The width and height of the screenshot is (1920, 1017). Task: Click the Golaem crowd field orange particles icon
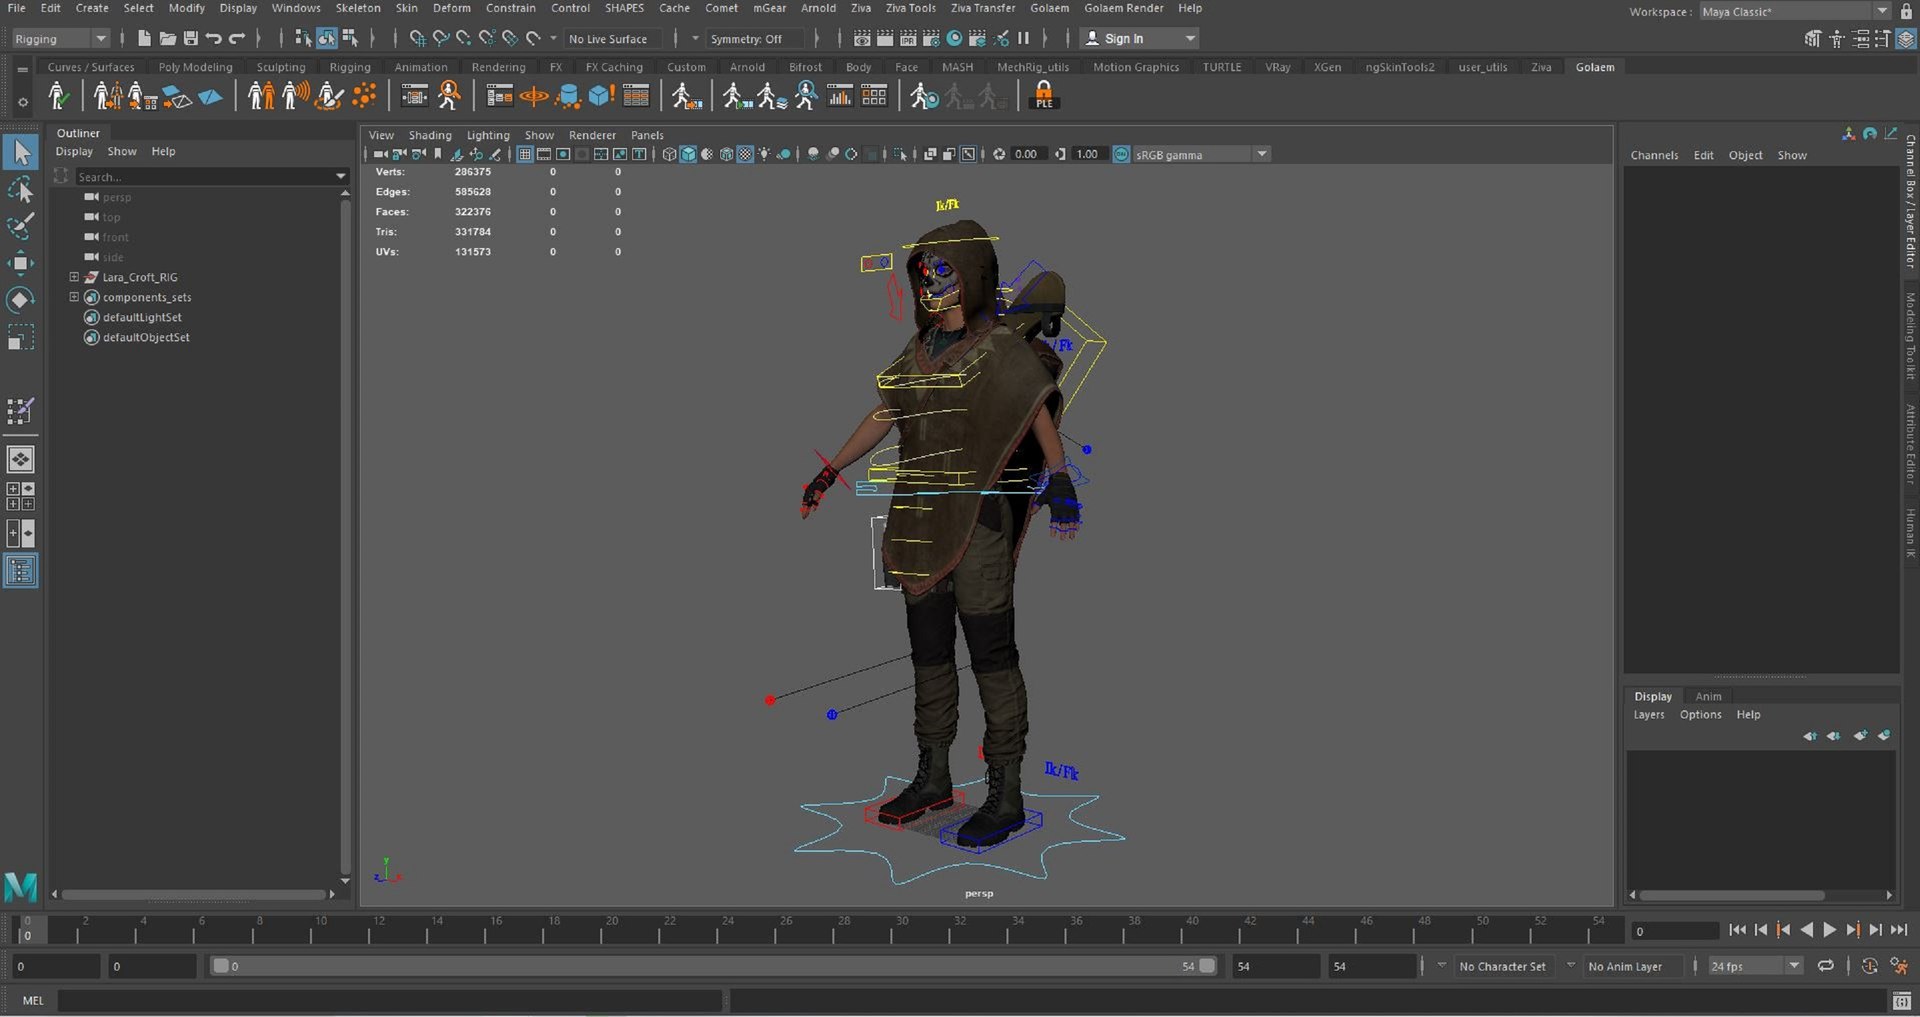pos(364,96)
